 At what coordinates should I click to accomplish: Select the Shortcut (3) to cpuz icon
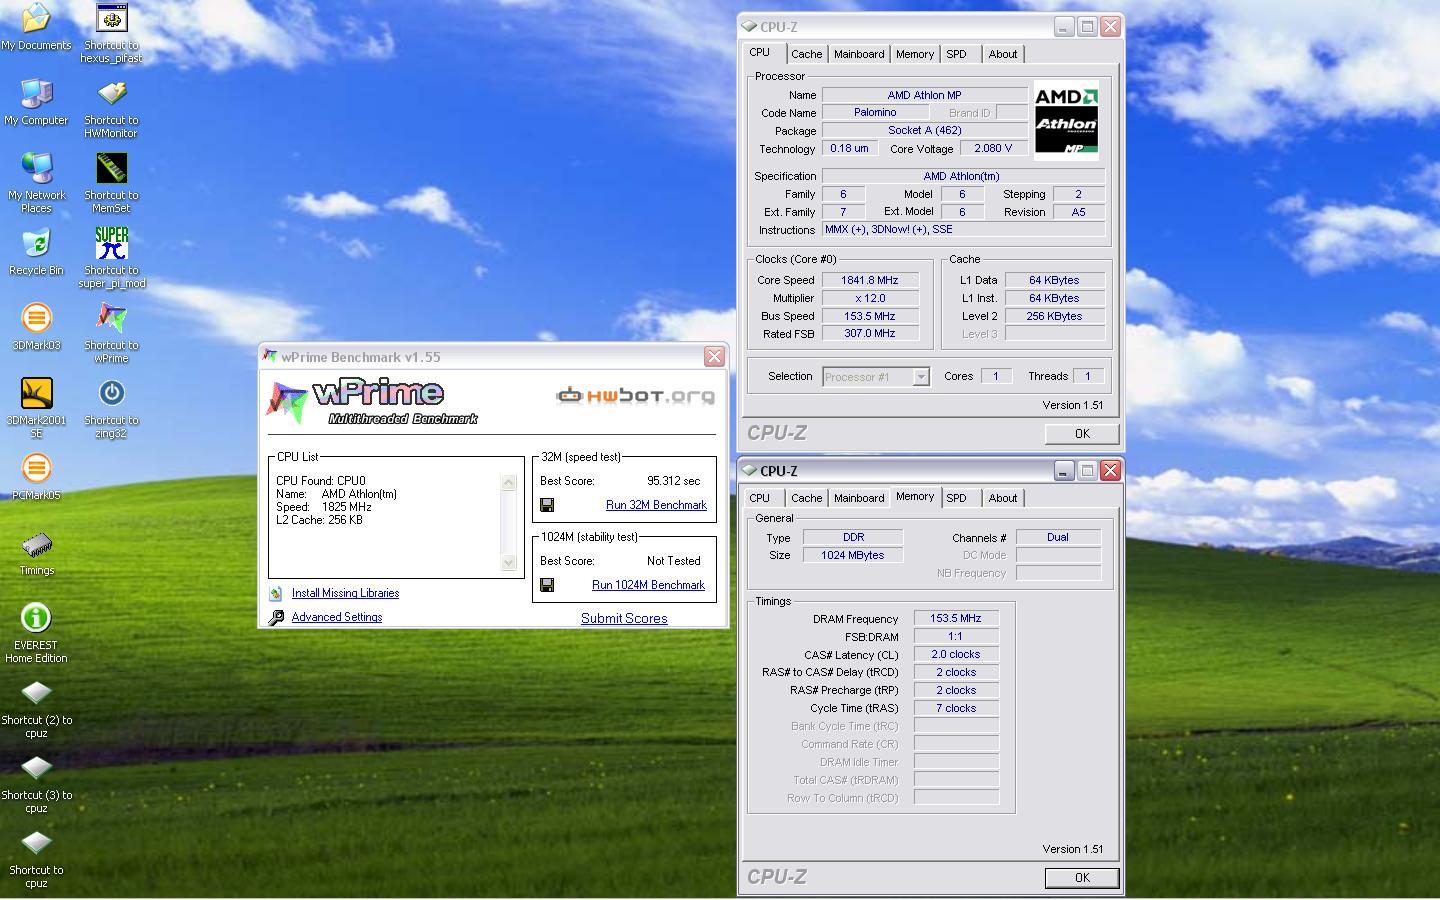(x=36, y=768)
